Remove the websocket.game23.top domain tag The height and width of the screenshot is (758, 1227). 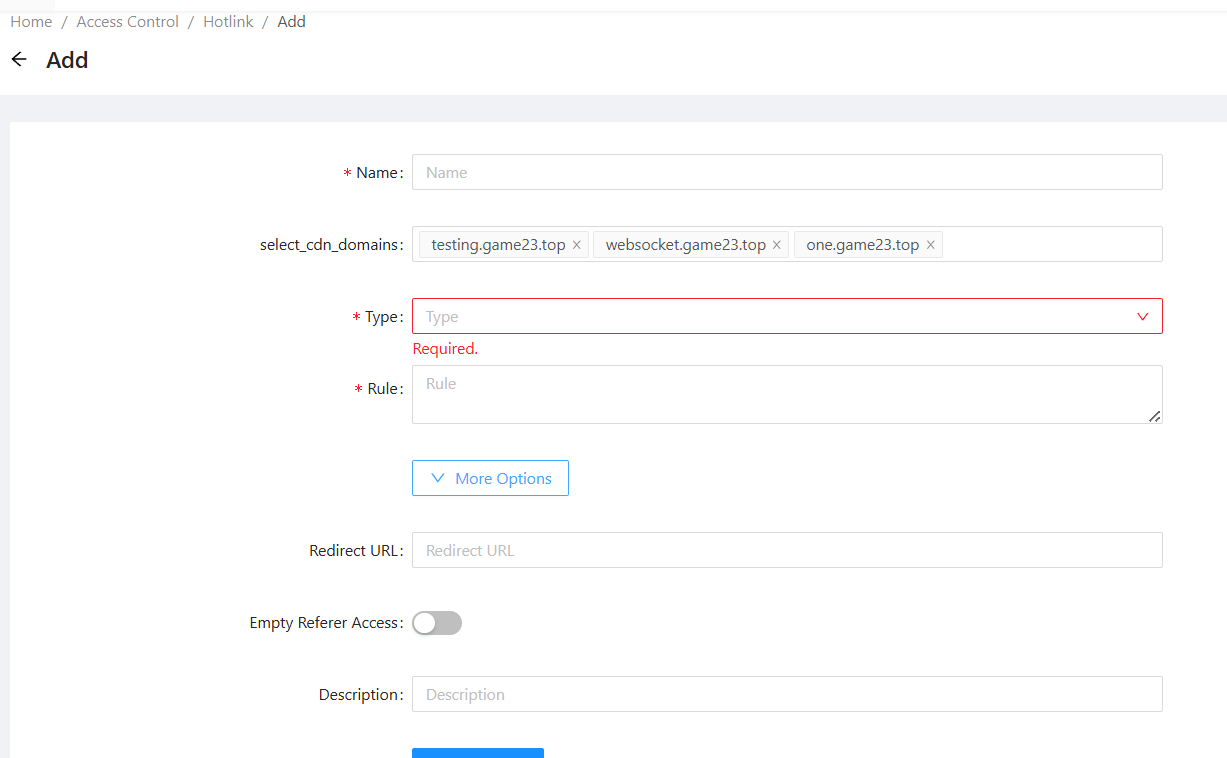[x=777, y=245]
